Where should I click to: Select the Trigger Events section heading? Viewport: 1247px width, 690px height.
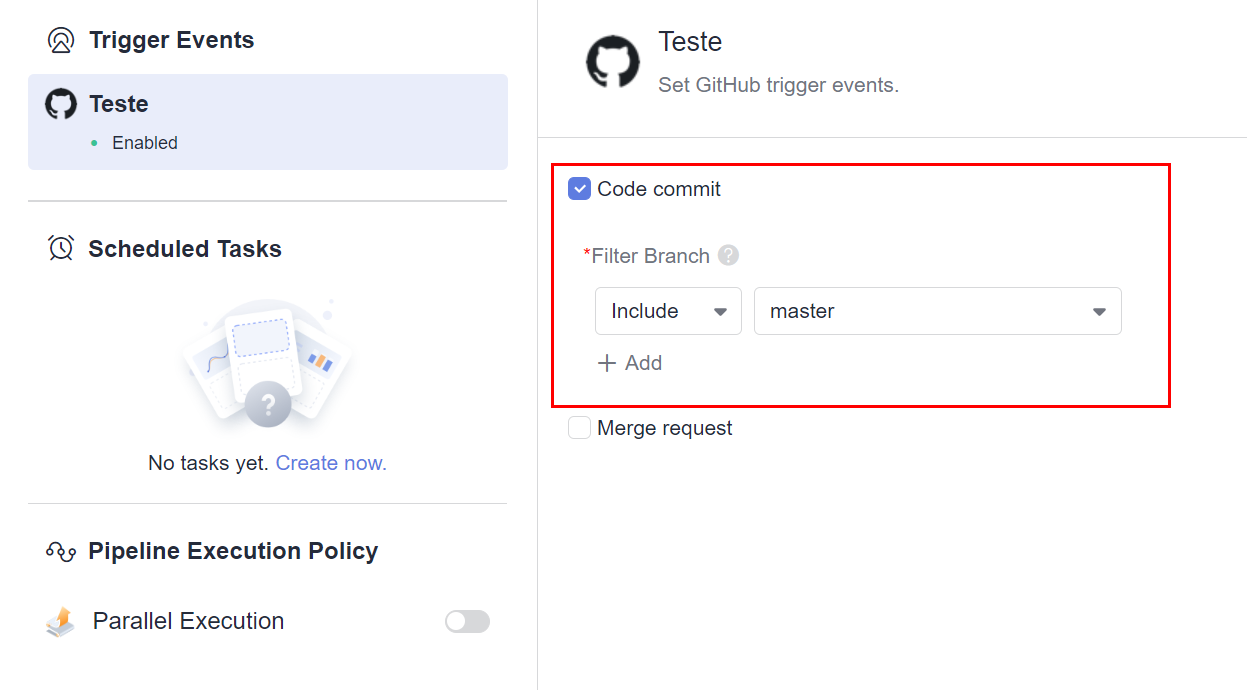pos(171,40)
